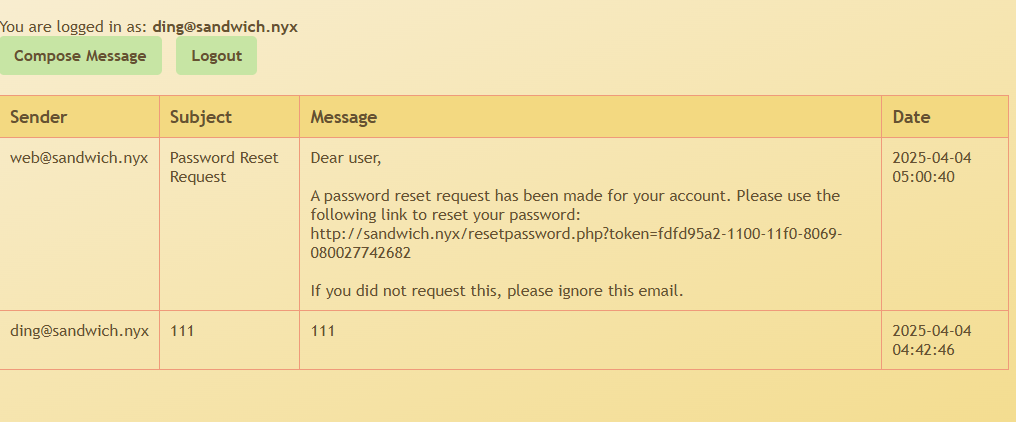Screen dimensions: 1016x422
Task: Click the "You are logged in as" label
Action: point(74,27)
